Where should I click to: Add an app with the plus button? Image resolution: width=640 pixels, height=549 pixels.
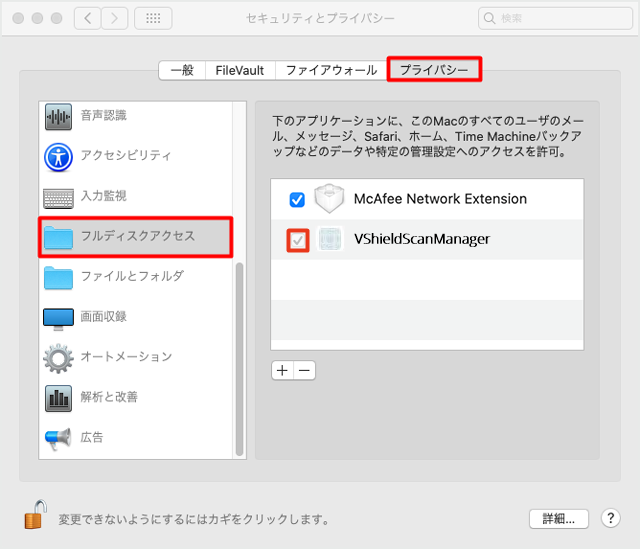tap(282, 370)
